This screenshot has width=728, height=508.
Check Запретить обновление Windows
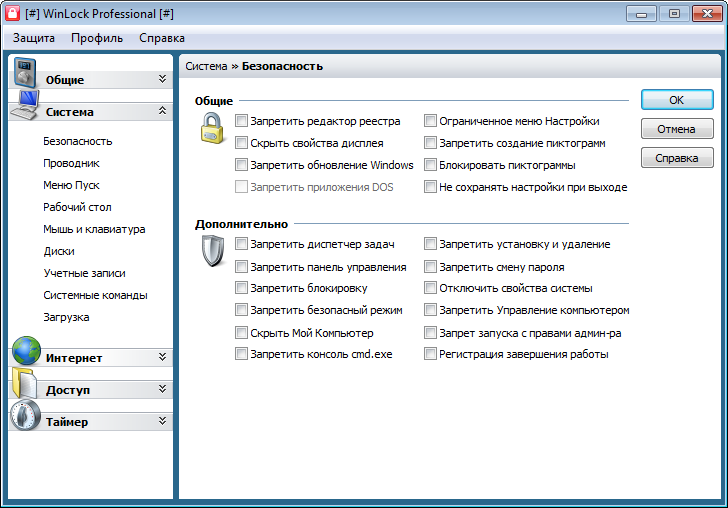pyautogui.click(x=241, y=165)
